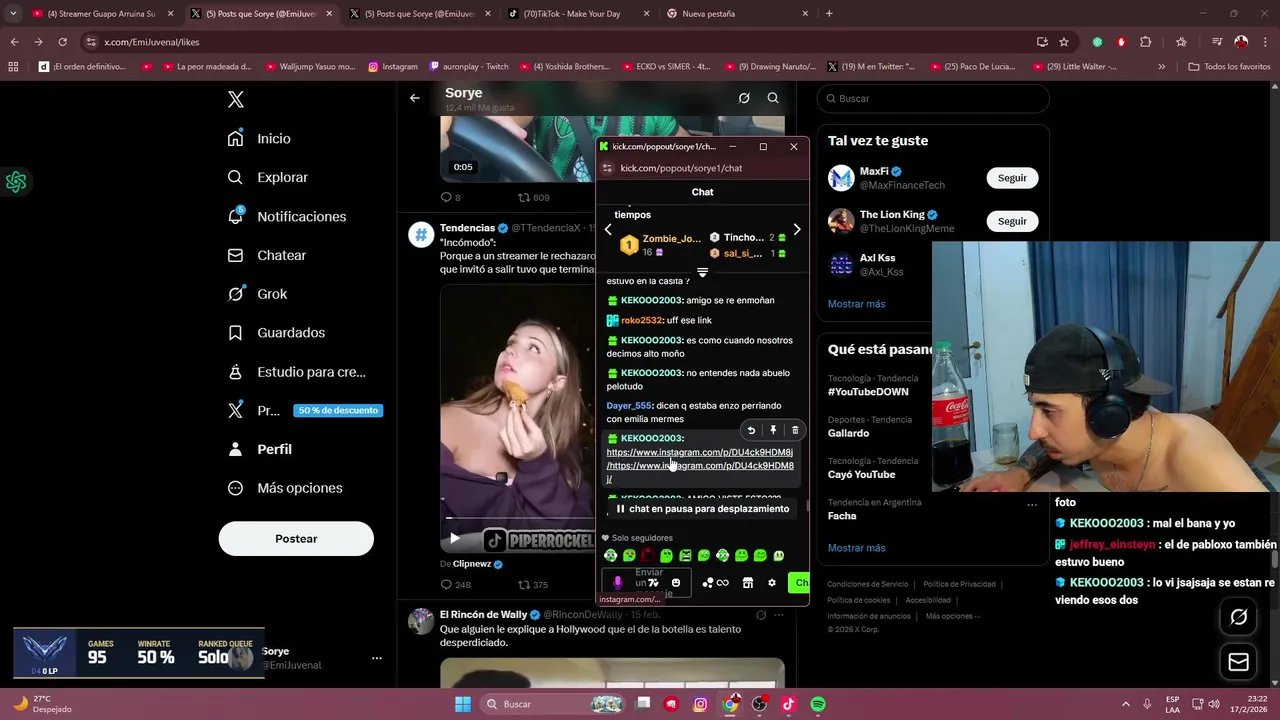
Task: Open Windows Start menu
Action: pos(462,704)
